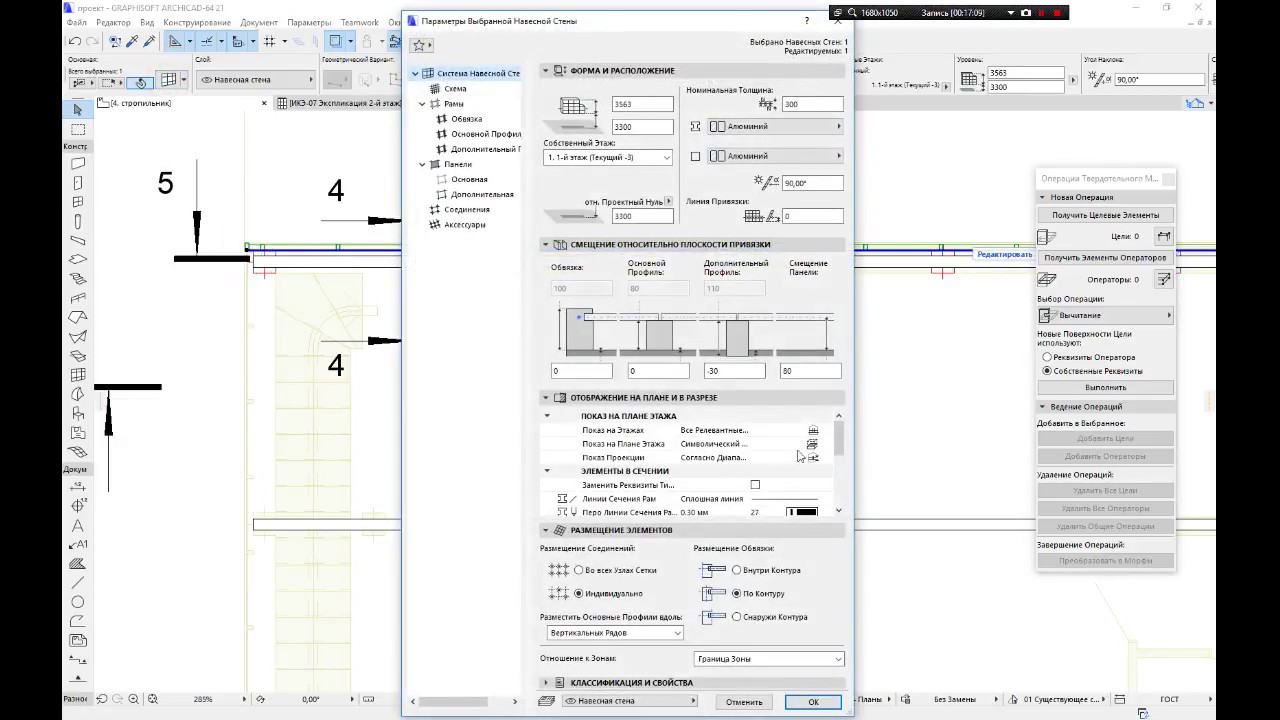This screenshot has height=720, width=1280.
Task: Check the Заменить Реквизиты checkbox
Action: 755,485
